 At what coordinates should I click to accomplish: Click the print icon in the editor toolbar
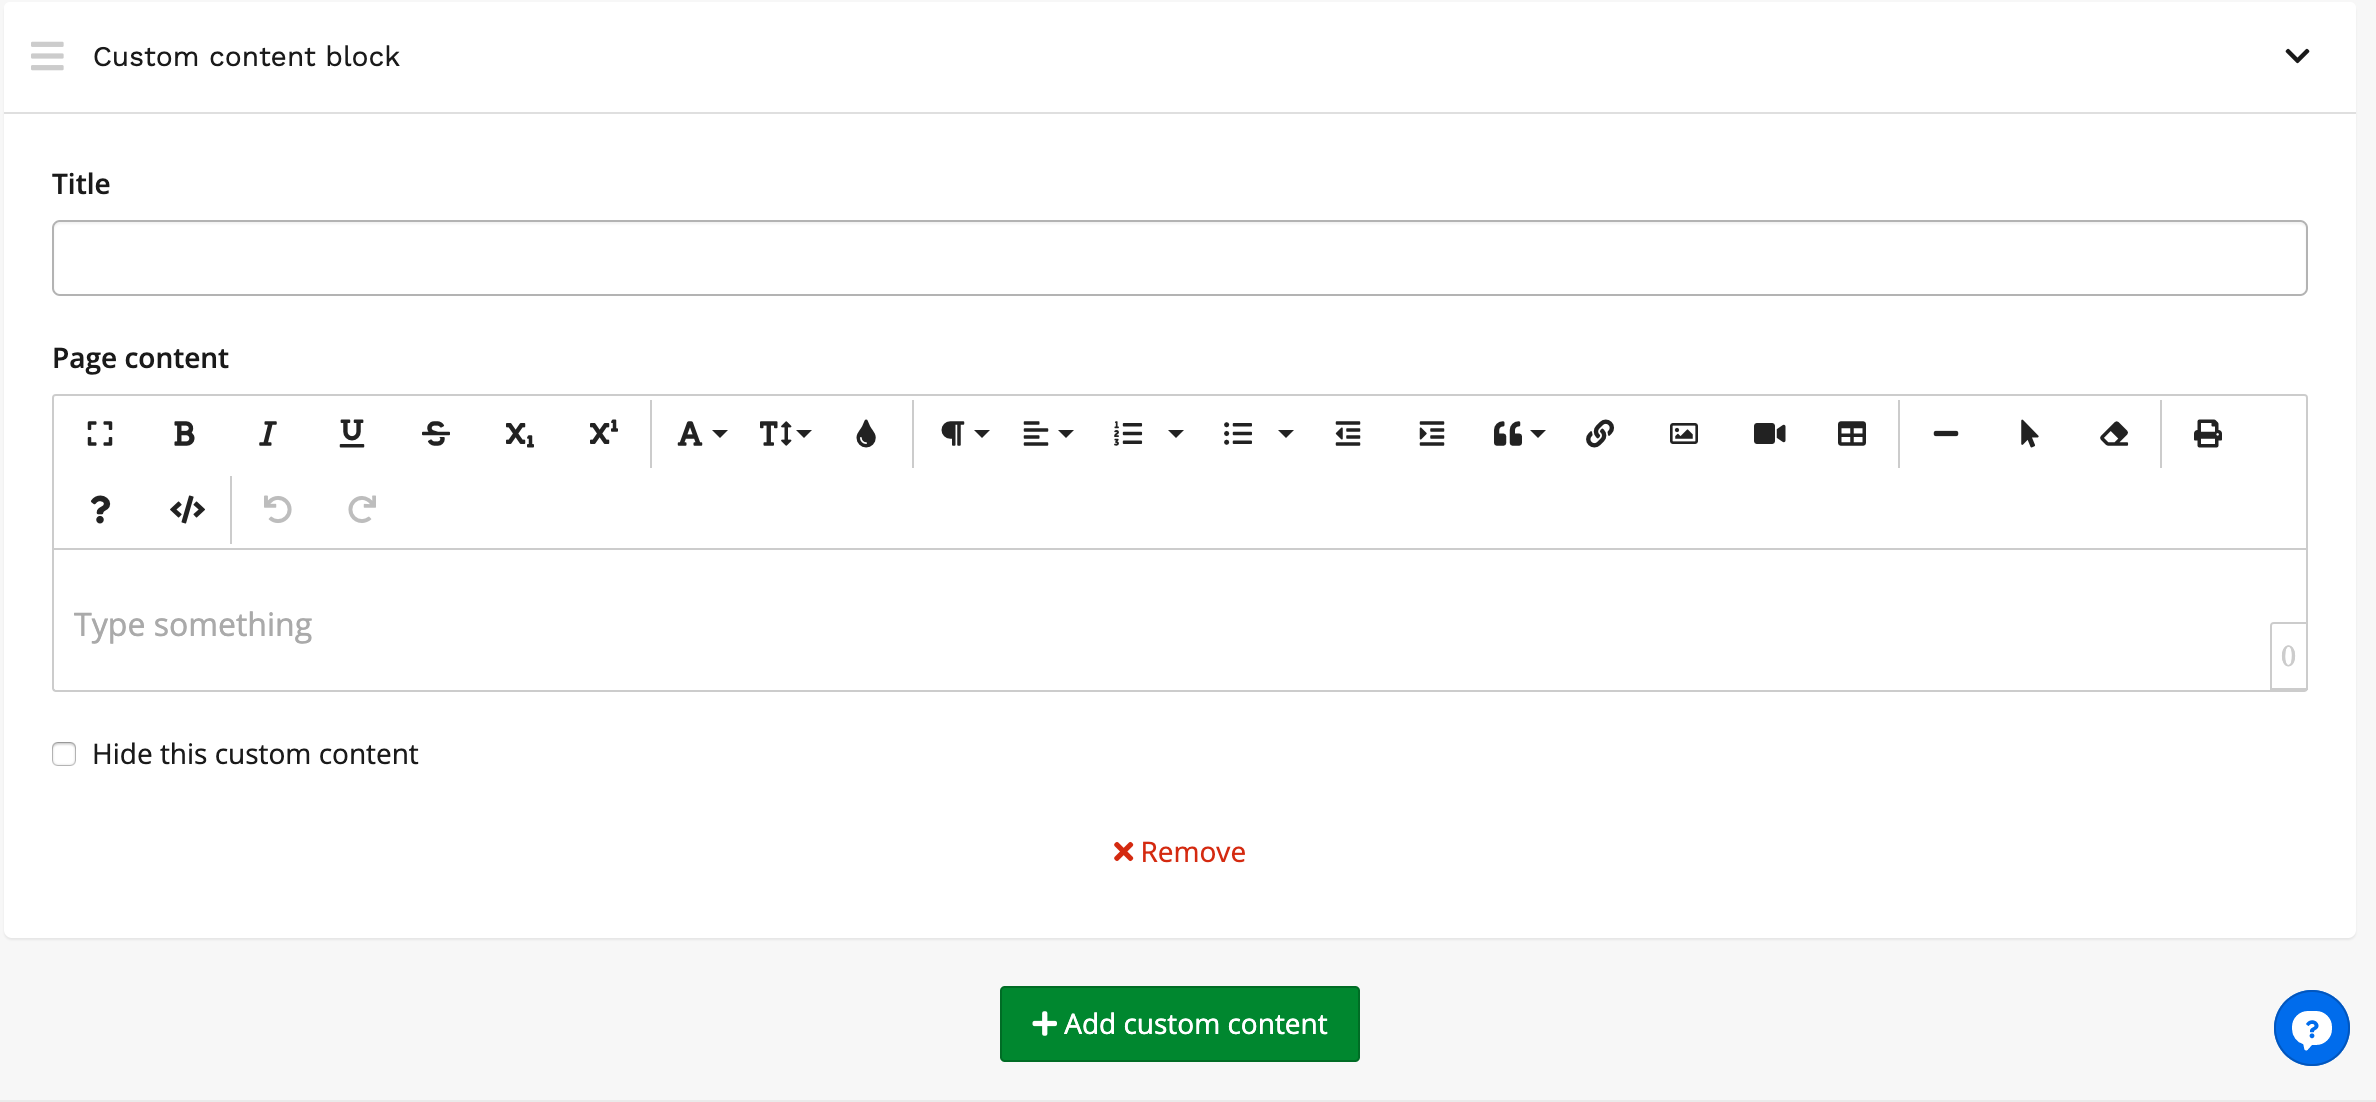2207,434
